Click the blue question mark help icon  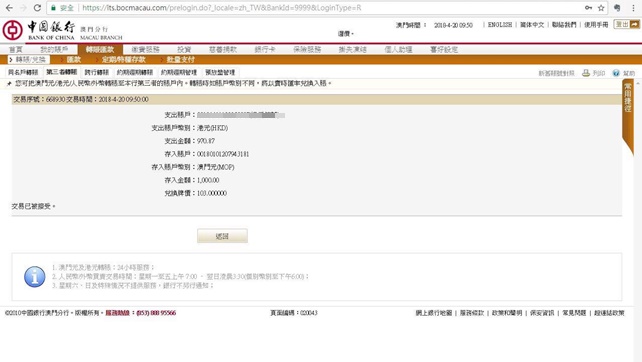click(616, 73)
